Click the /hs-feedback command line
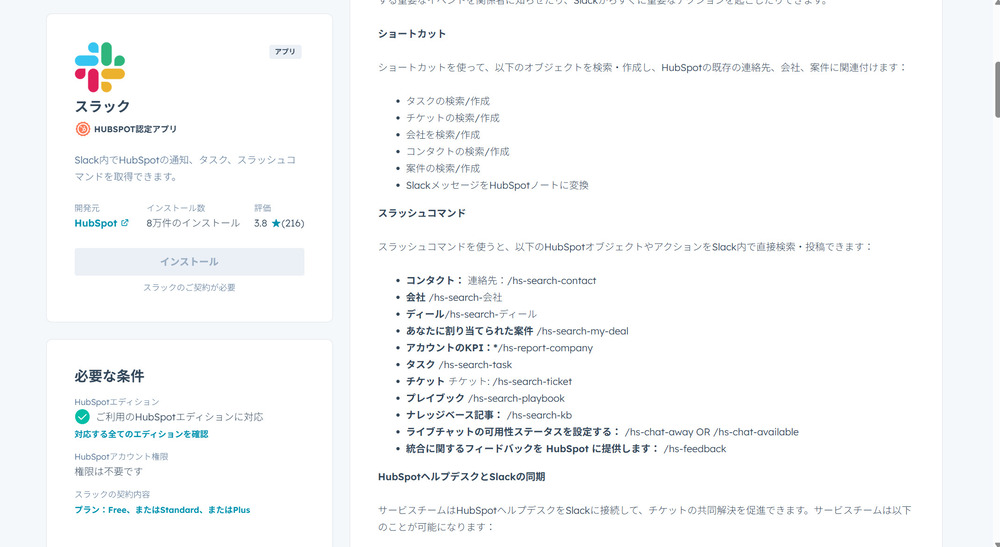Screen dimensions: 1000x547 tap(566, 449)
